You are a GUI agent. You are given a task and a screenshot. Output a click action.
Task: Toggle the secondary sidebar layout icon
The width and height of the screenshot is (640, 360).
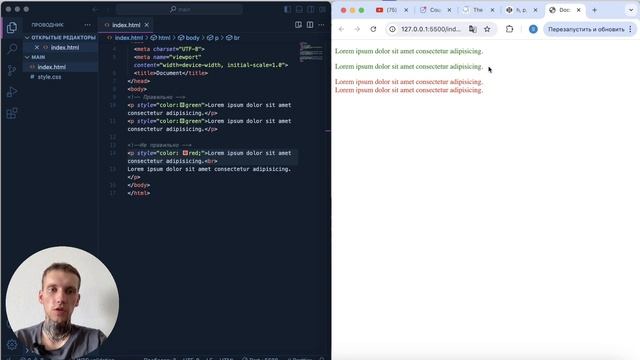311,9
